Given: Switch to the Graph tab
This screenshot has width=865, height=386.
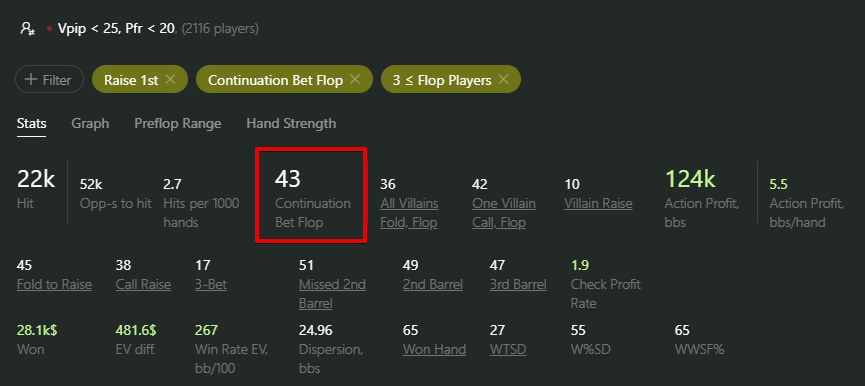Looking at the screenshot, I should pos(90,123).
